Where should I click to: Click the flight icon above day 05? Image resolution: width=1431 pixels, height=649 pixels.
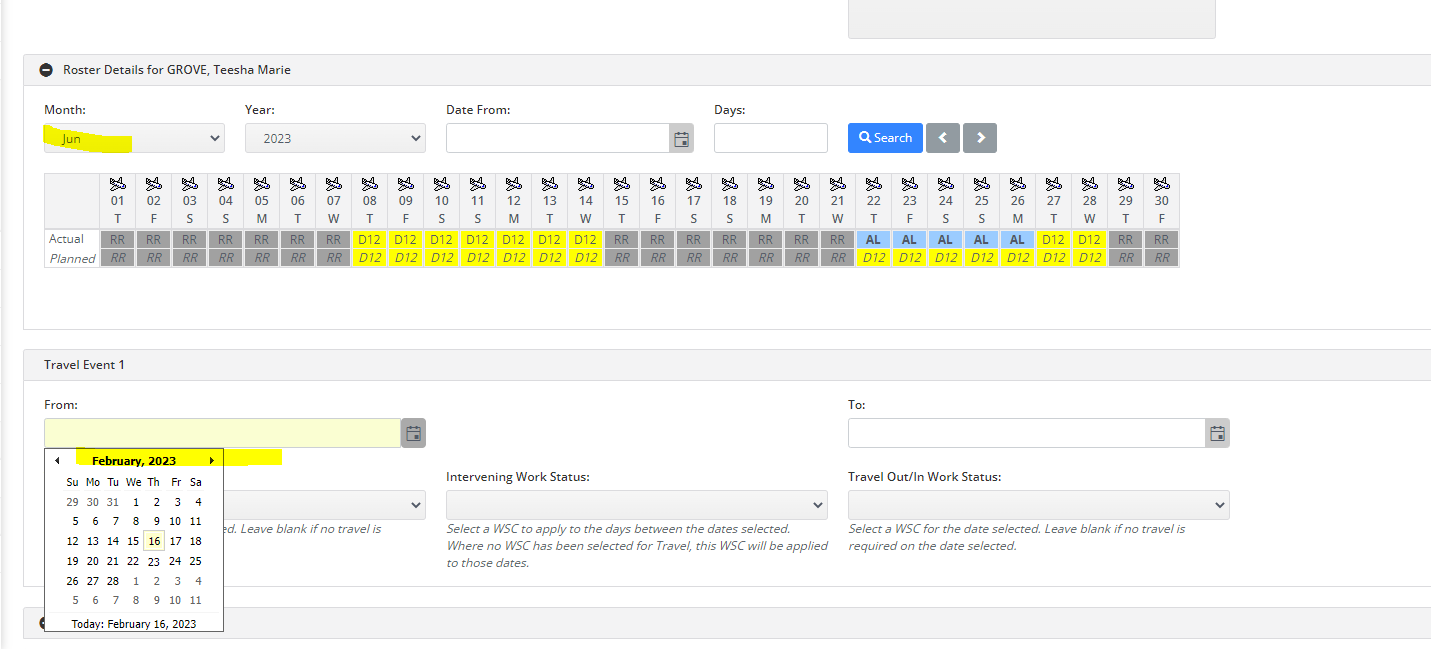point(262,184)
